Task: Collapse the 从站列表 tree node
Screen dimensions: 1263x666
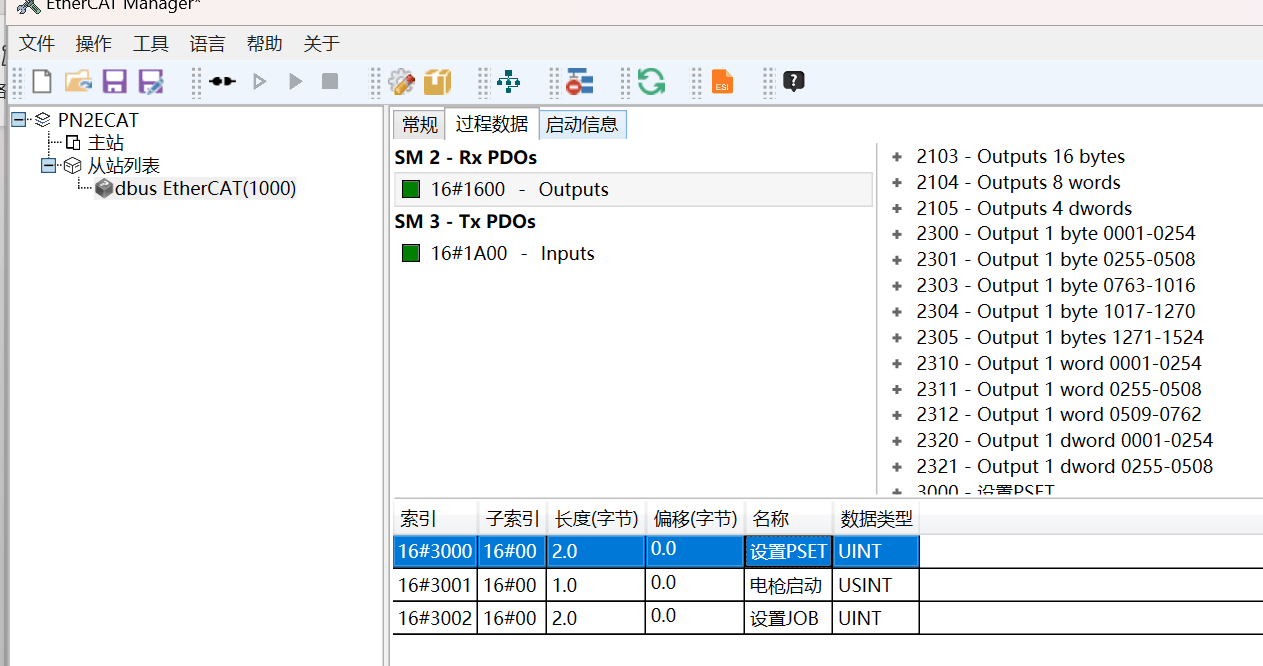Action: [x=48, y=165]
